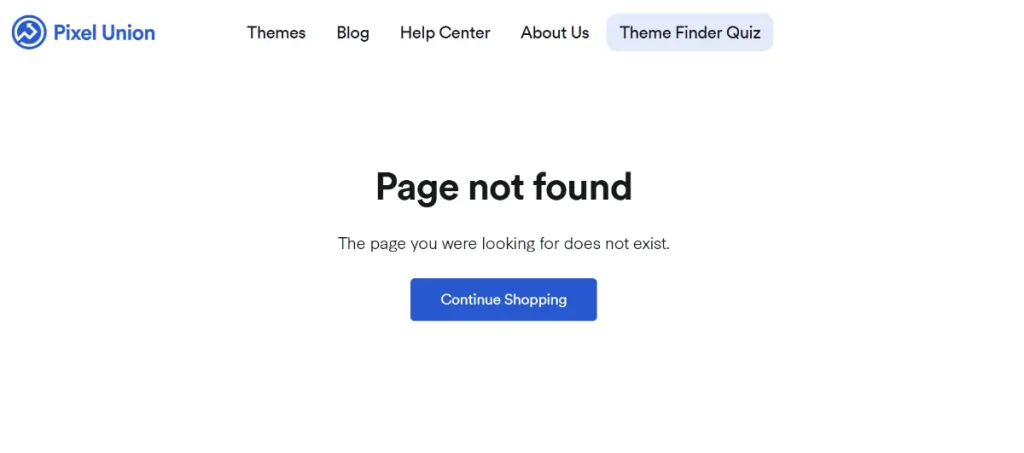The image size is (1024, 453).
Task: Click the Pixel Union brand name text
Action: coord(104,33)
